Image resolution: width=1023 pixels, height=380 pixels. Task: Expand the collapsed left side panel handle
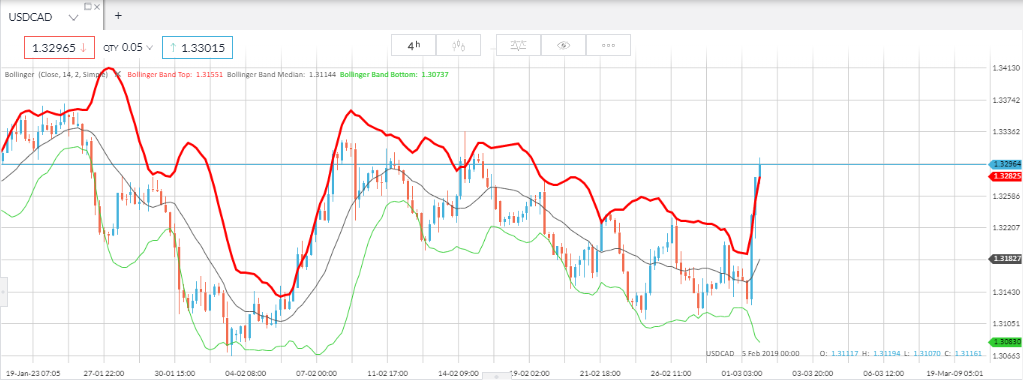[3, 291]
